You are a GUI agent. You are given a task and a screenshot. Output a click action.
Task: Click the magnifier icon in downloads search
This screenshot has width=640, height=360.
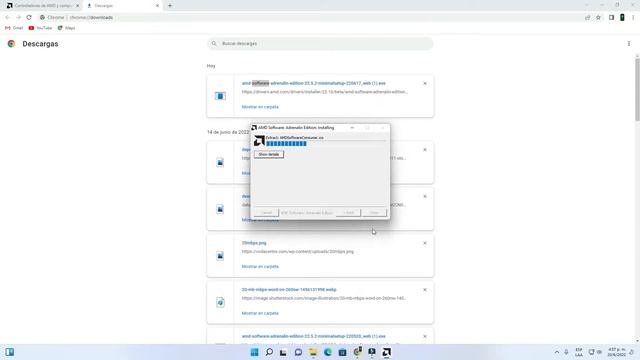[214, 43]
